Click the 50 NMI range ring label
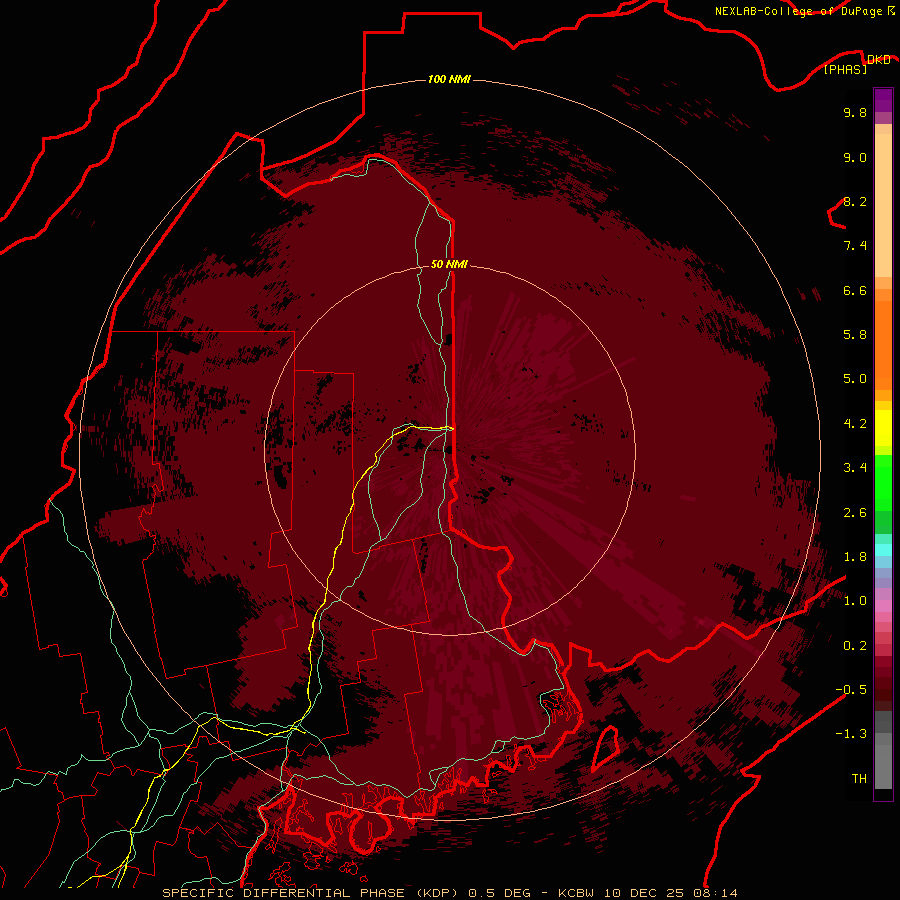This screenshot has height=900, width=900. pyautogui.click(x=449, y=264)
